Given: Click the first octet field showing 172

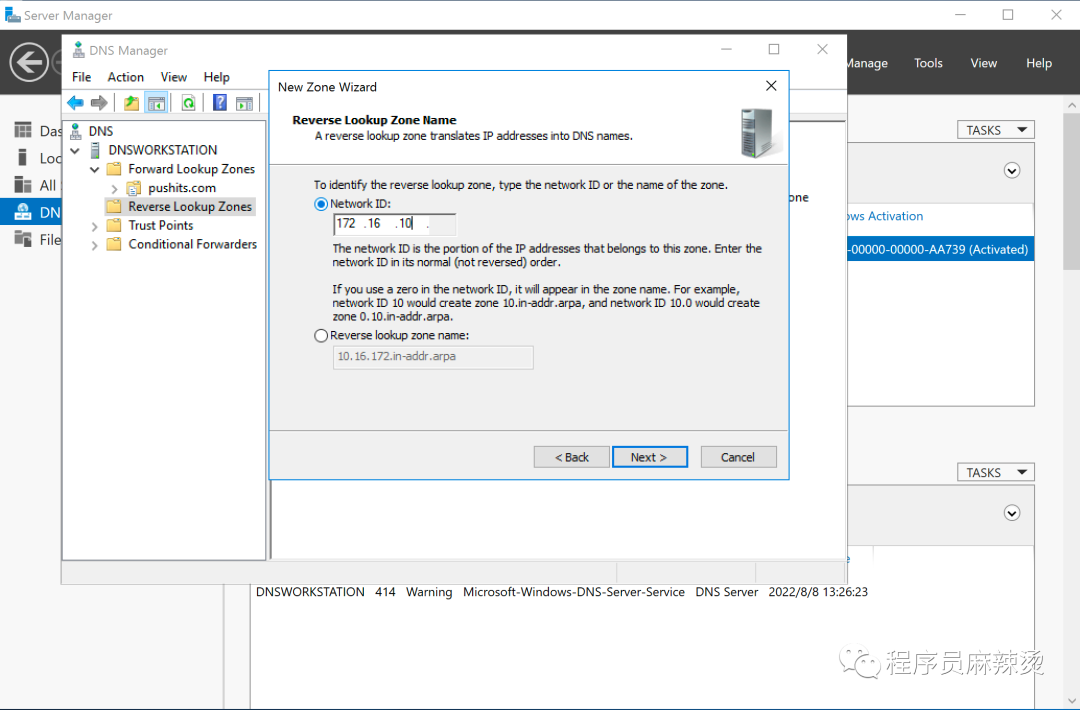Looking at the screenshot, I should click(346, 224).
